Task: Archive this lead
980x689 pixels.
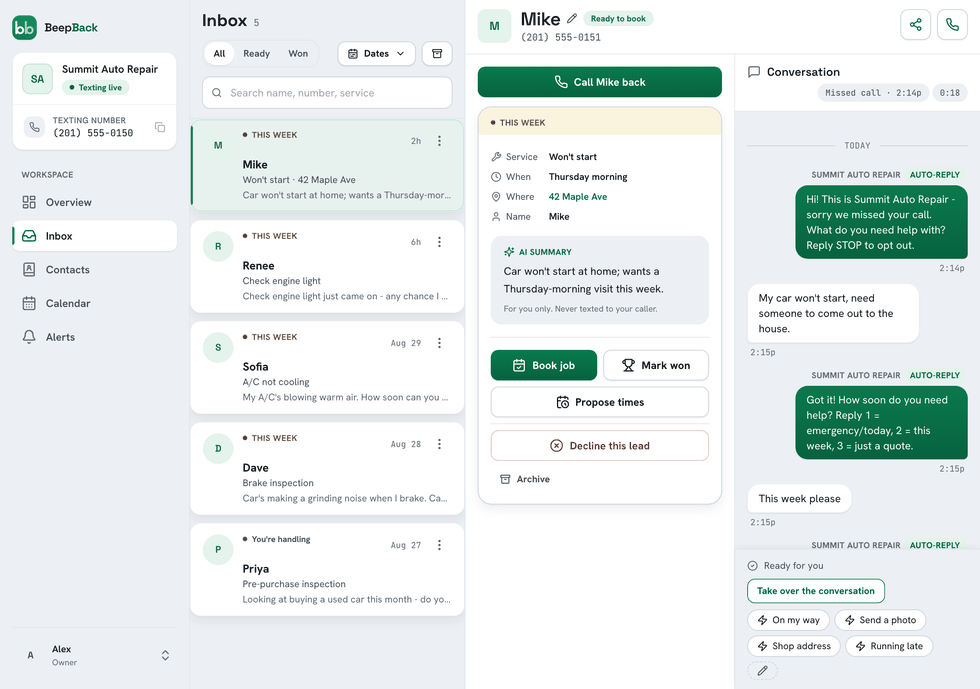Action: (525, 479)
